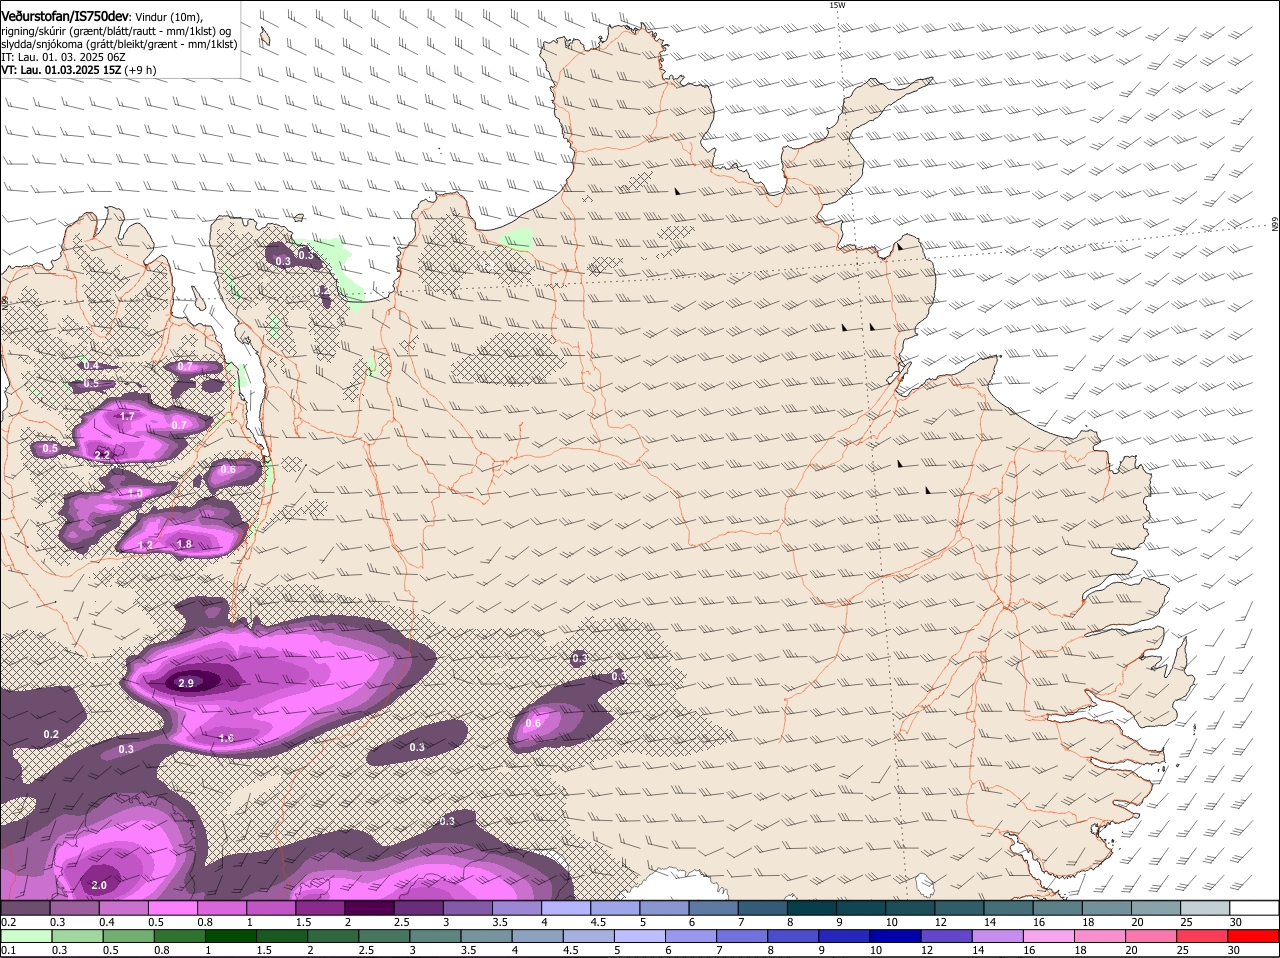The image size is (1280, 958).
Task: Click the '2.2' precipitation value label
Action: [x=102, y=455]
